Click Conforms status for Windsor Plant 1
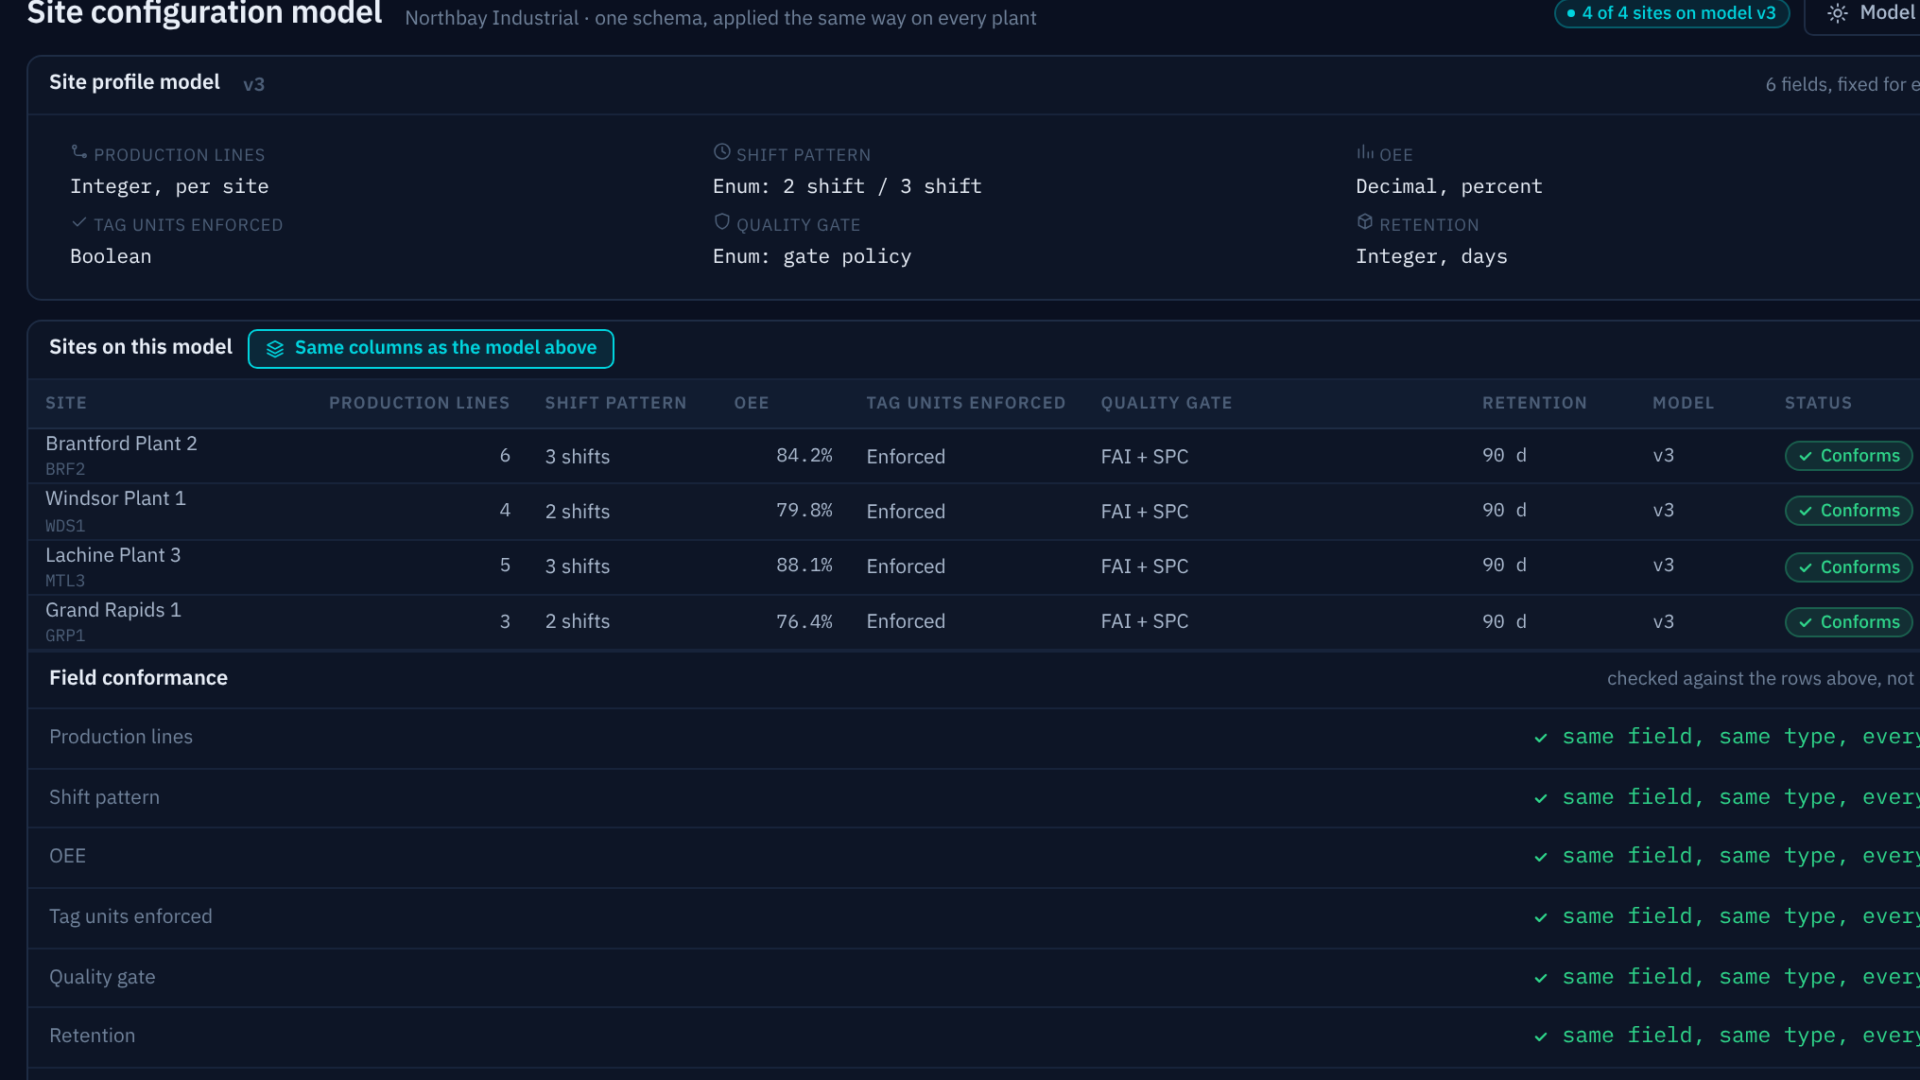Screen dimensions: 1920x1080 pyautogui.click(x=1849, y=511)
